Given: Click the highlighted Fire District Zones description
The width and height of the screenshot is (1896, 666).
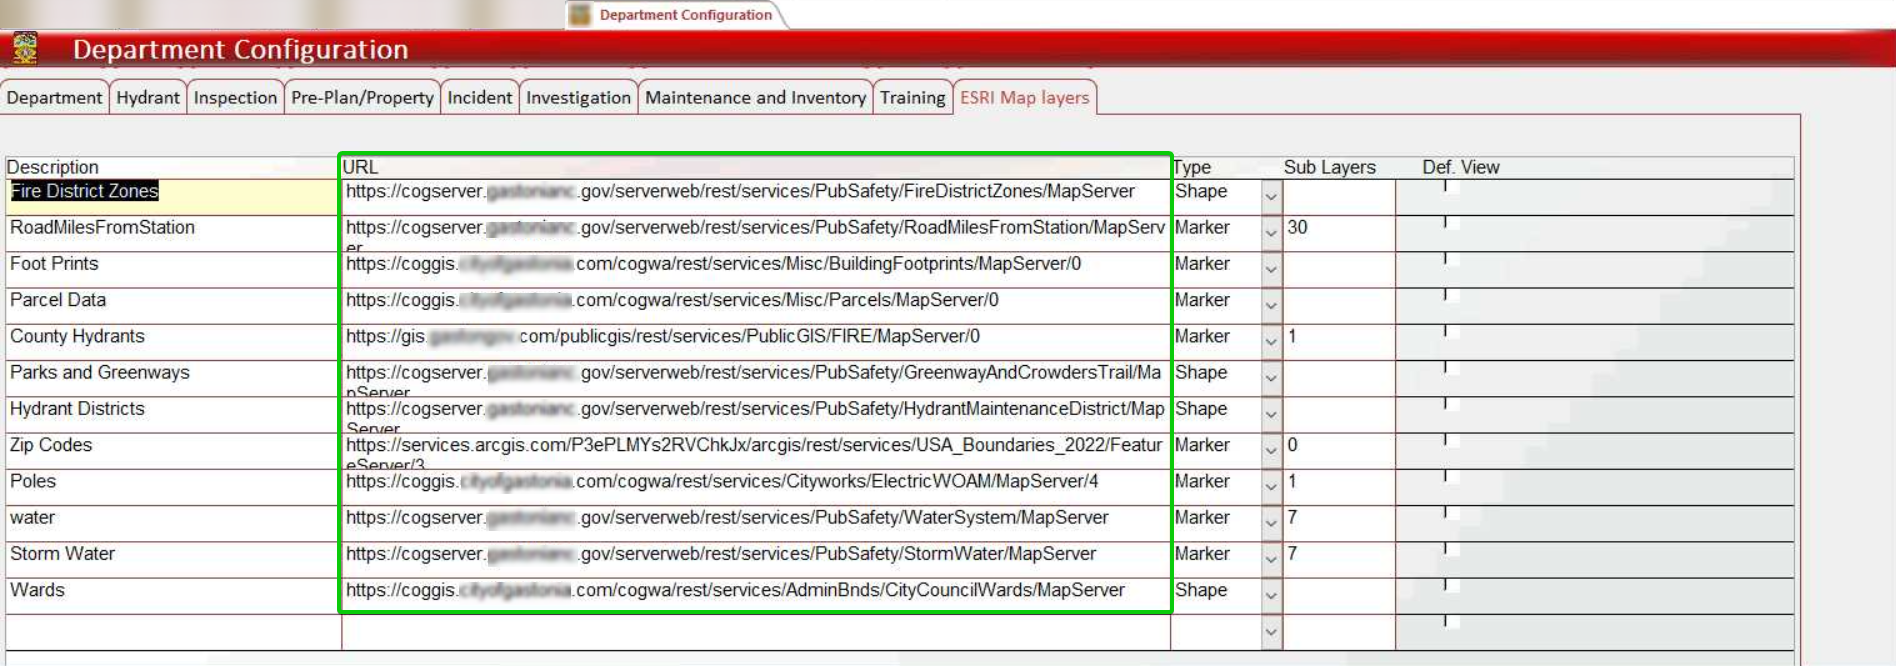Looking at the screenshot, I should coord(85,191).
